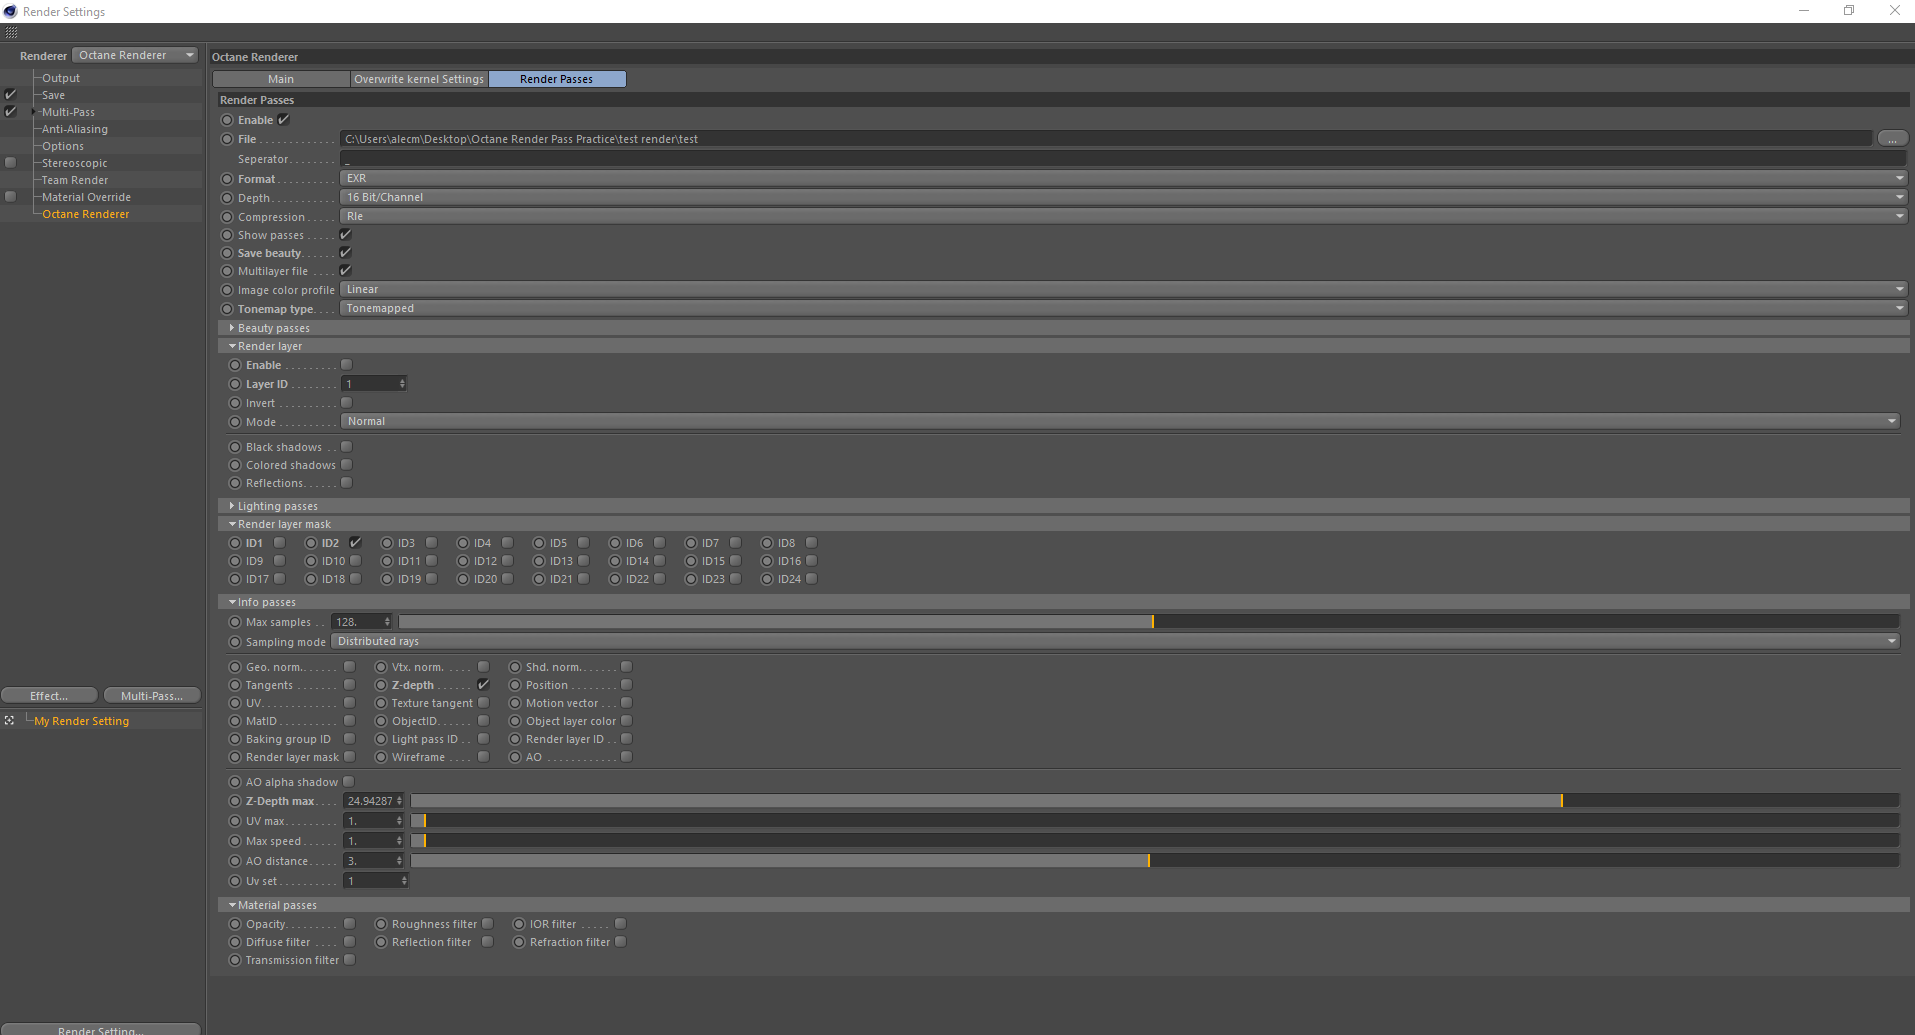Viewport: 1915px width, 1035px height.
Task: Click the animation circle icon beside Mode
Action: [x=235, y=422]
